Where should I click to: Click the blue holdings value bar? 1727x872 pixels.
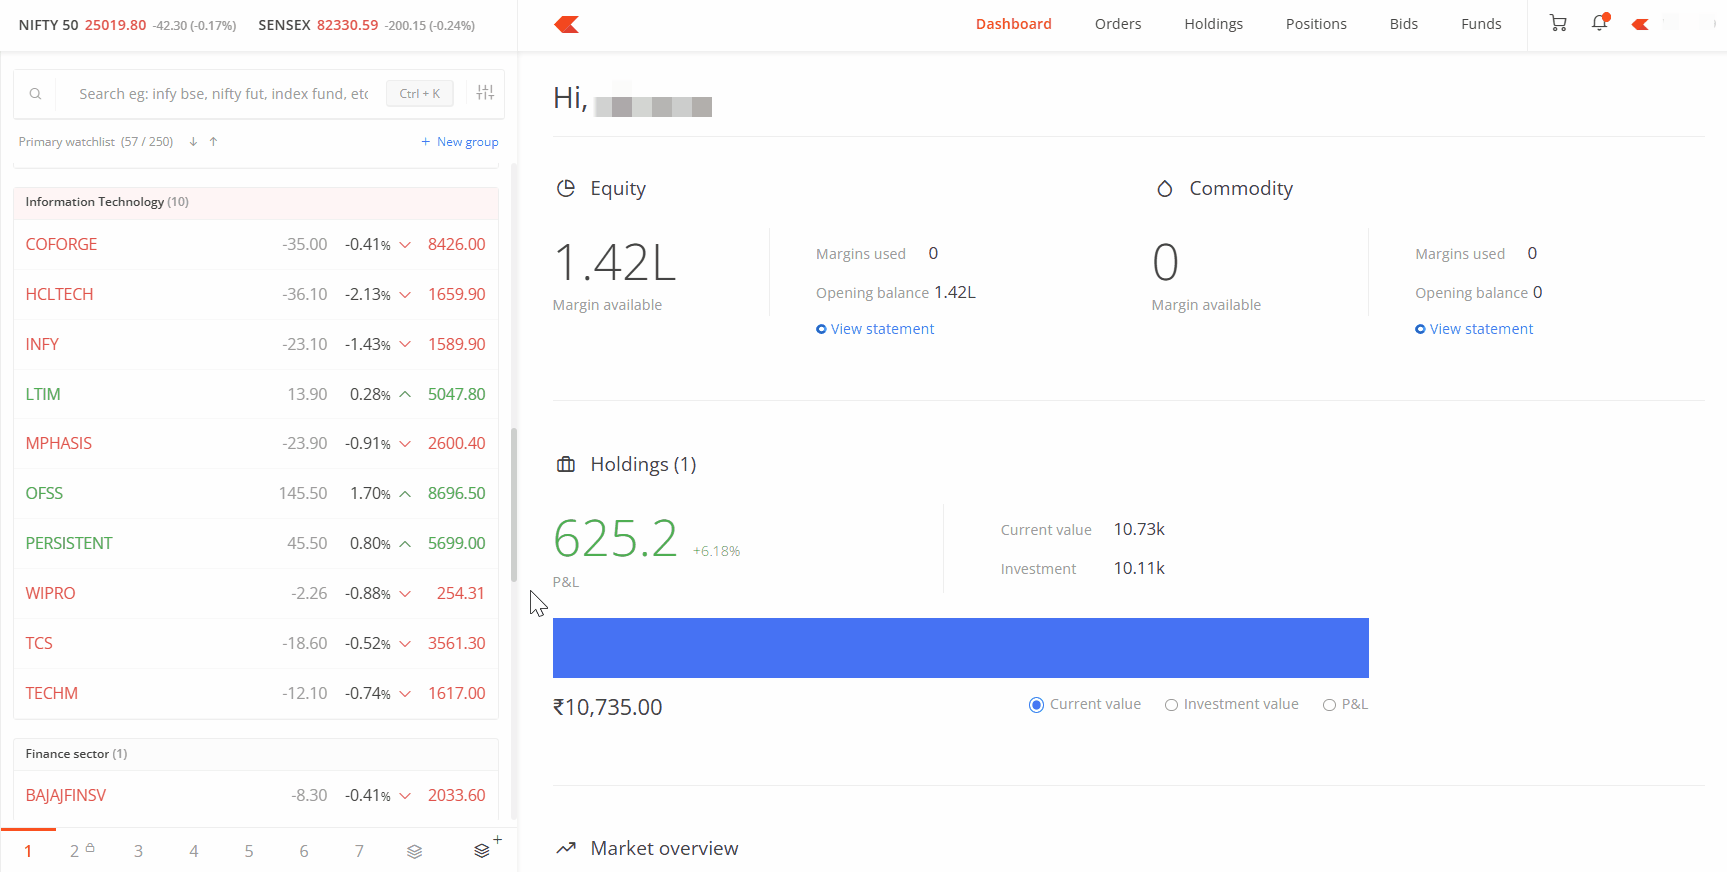(x=960, y=648)
